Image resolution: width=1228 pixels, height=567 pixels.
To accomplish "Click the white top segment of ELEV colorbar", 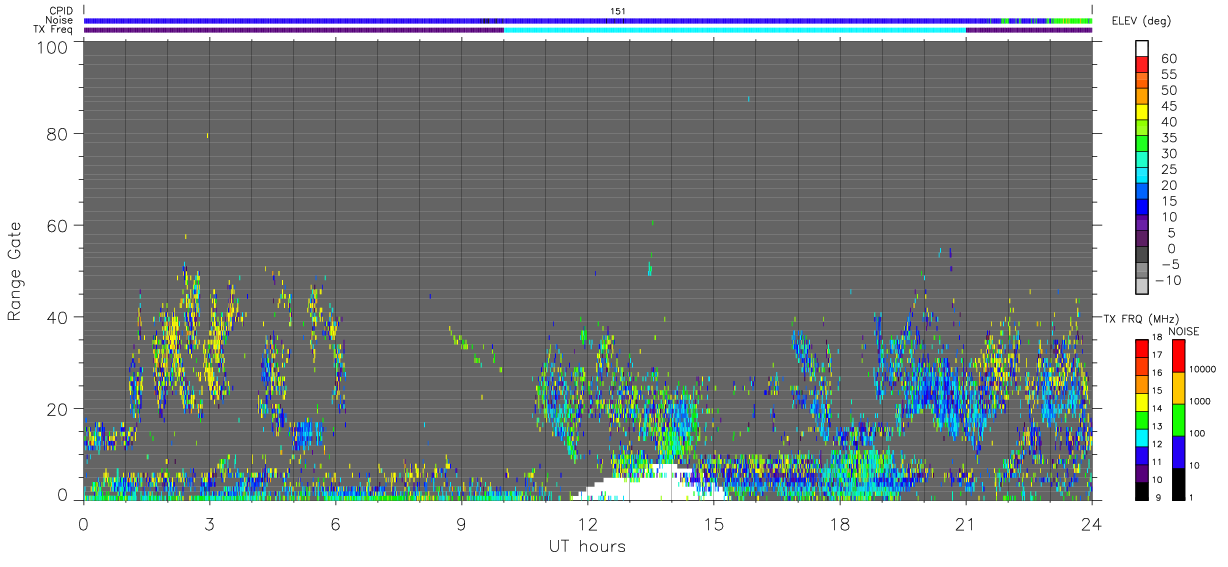I will coord(1142,48).
